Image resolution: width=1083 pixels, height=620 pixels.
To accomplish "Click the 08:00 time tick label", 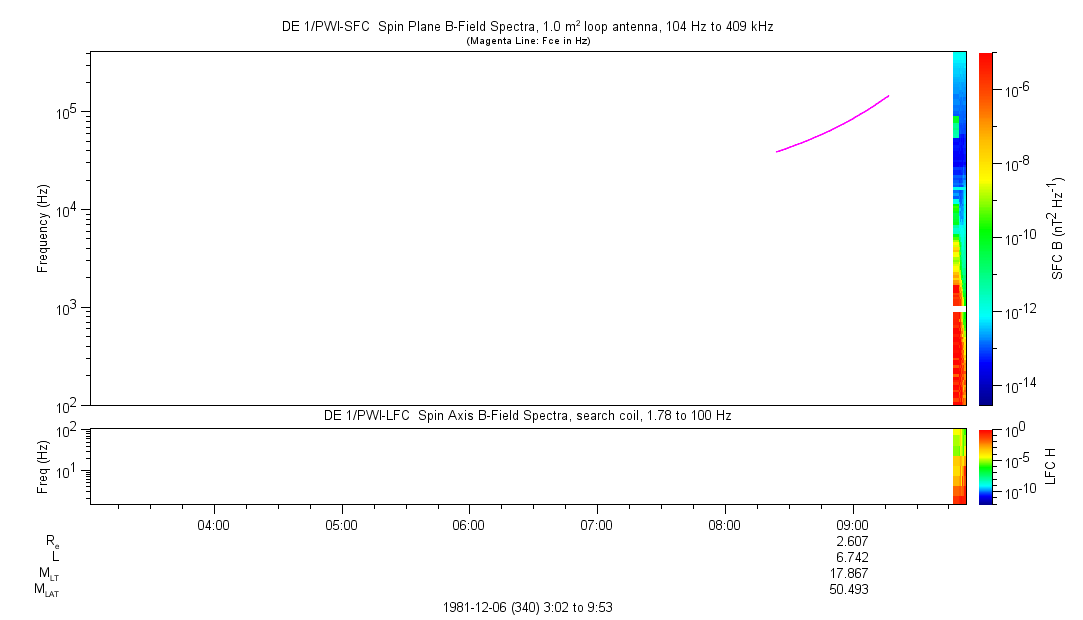I will click(724, 524).
